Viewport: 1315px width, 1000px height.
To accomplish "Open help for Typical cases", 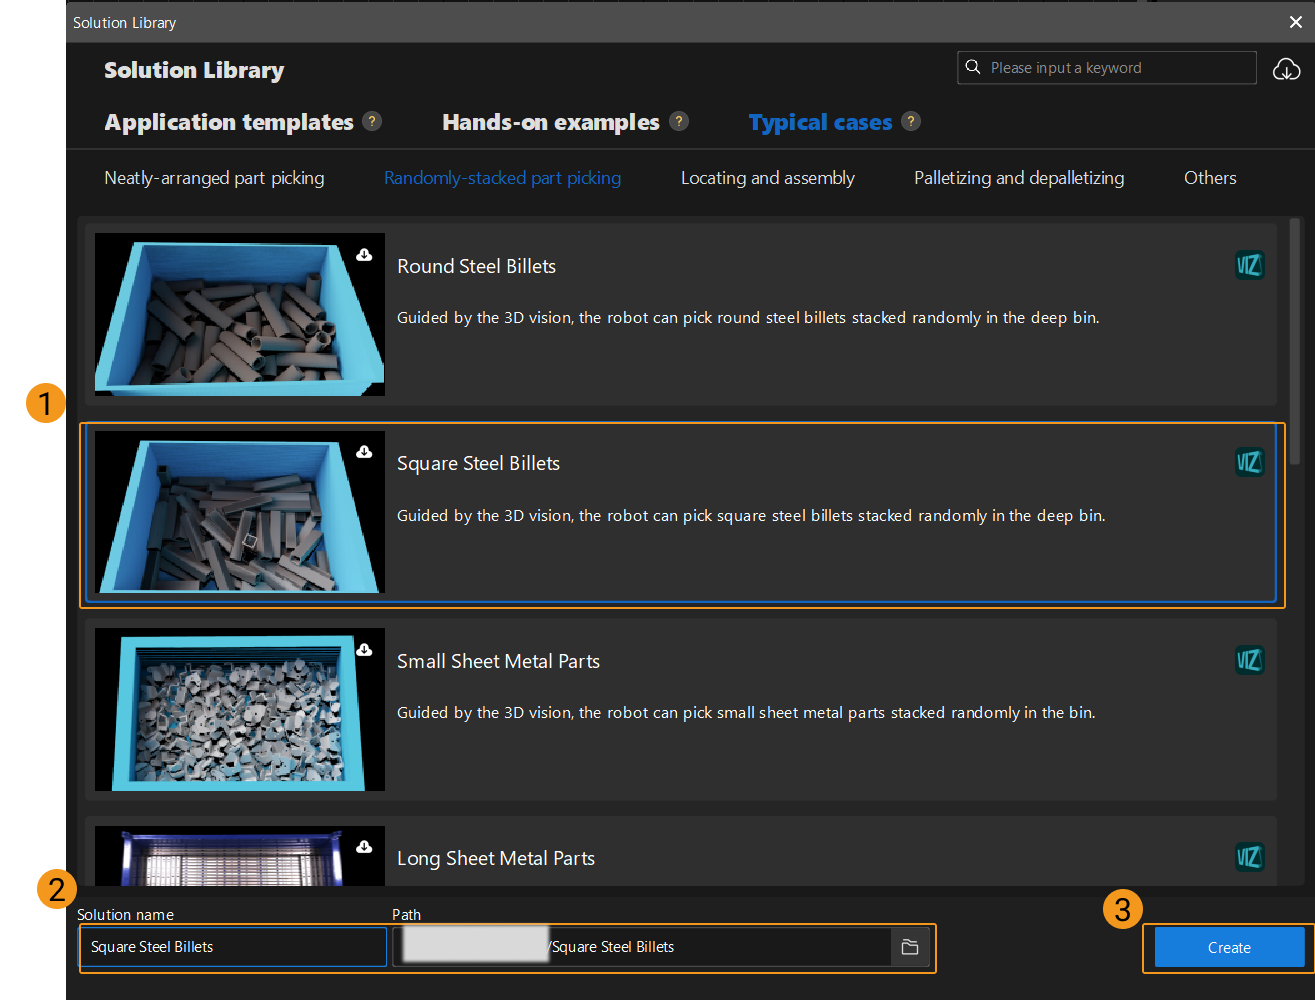I will [x=911, y=121].
